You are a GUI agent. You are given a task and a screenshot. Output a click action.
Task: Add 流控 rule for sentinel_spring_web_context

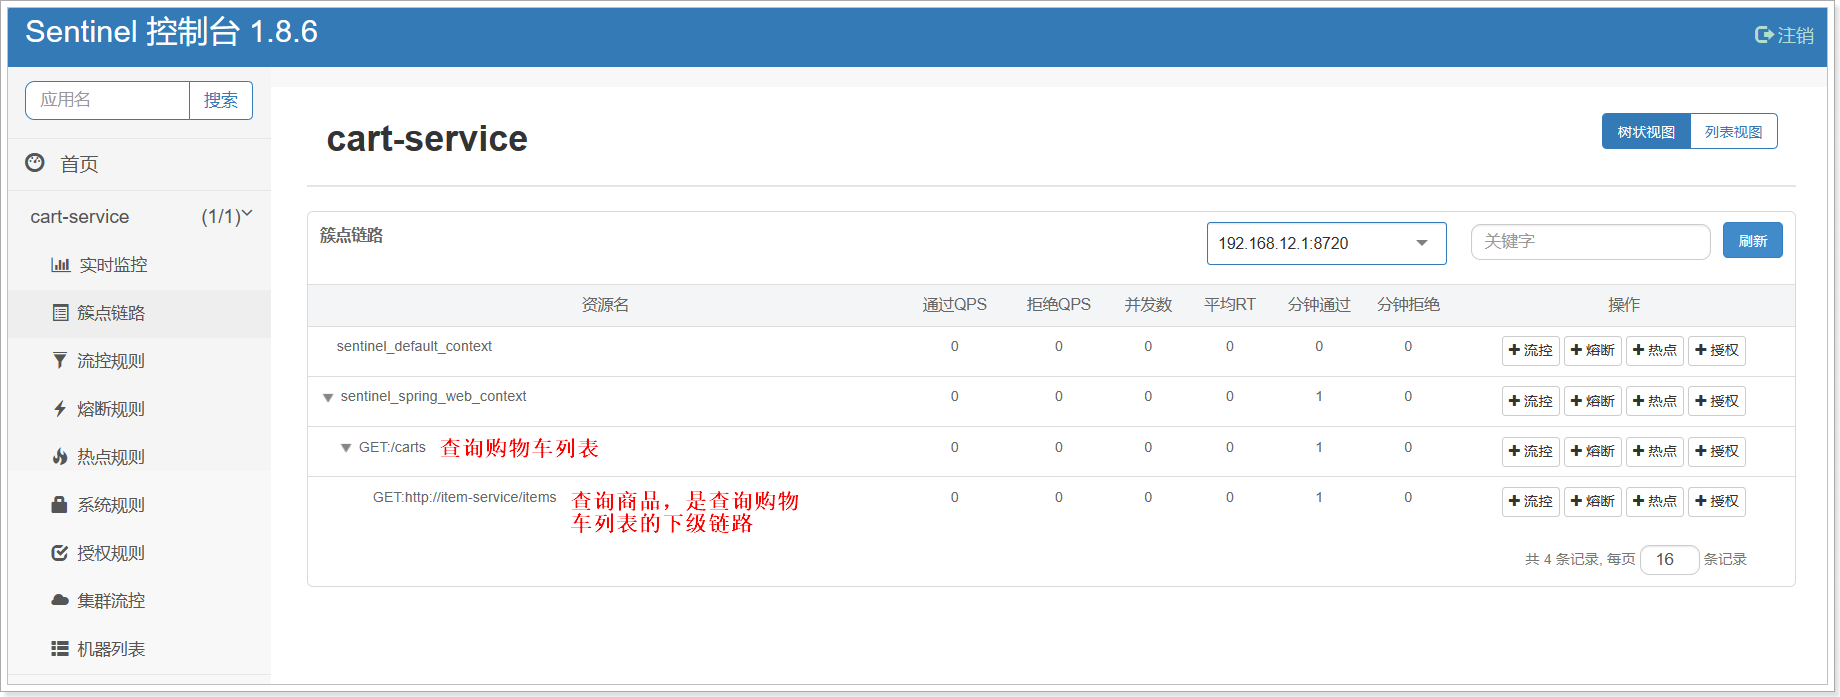click(1530, 401)
